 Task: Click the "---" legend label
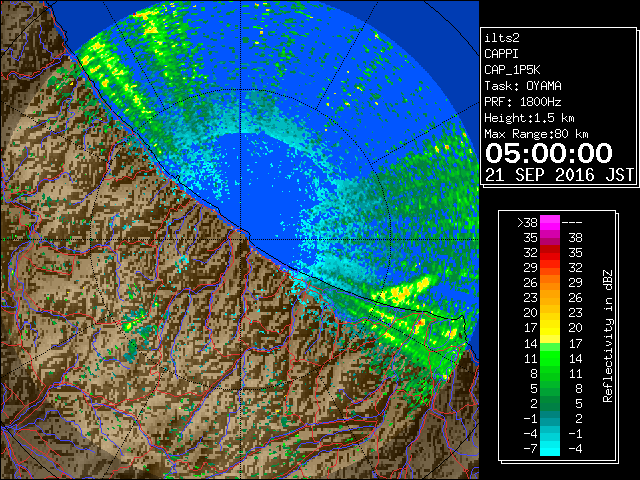pyautogui.click(x=572, y=223)
